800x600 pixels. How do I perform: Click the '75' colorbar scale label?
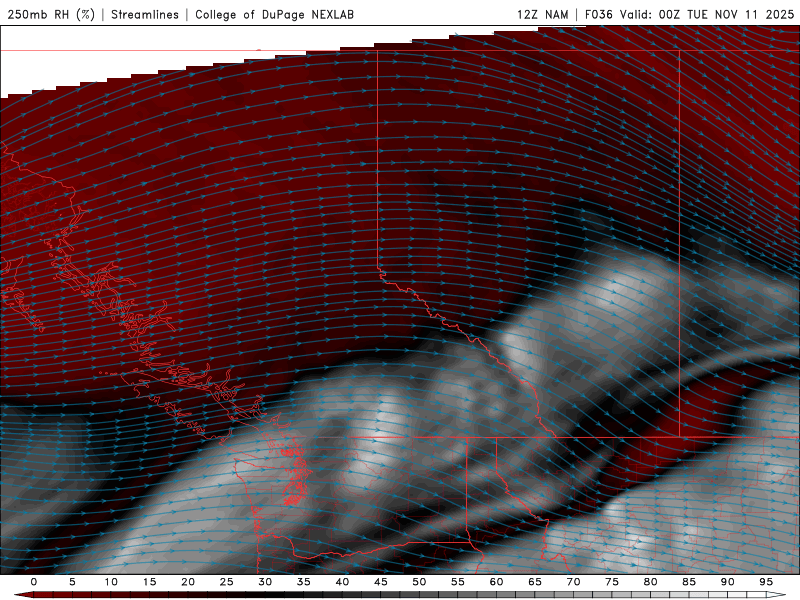(x=612, y=582)
